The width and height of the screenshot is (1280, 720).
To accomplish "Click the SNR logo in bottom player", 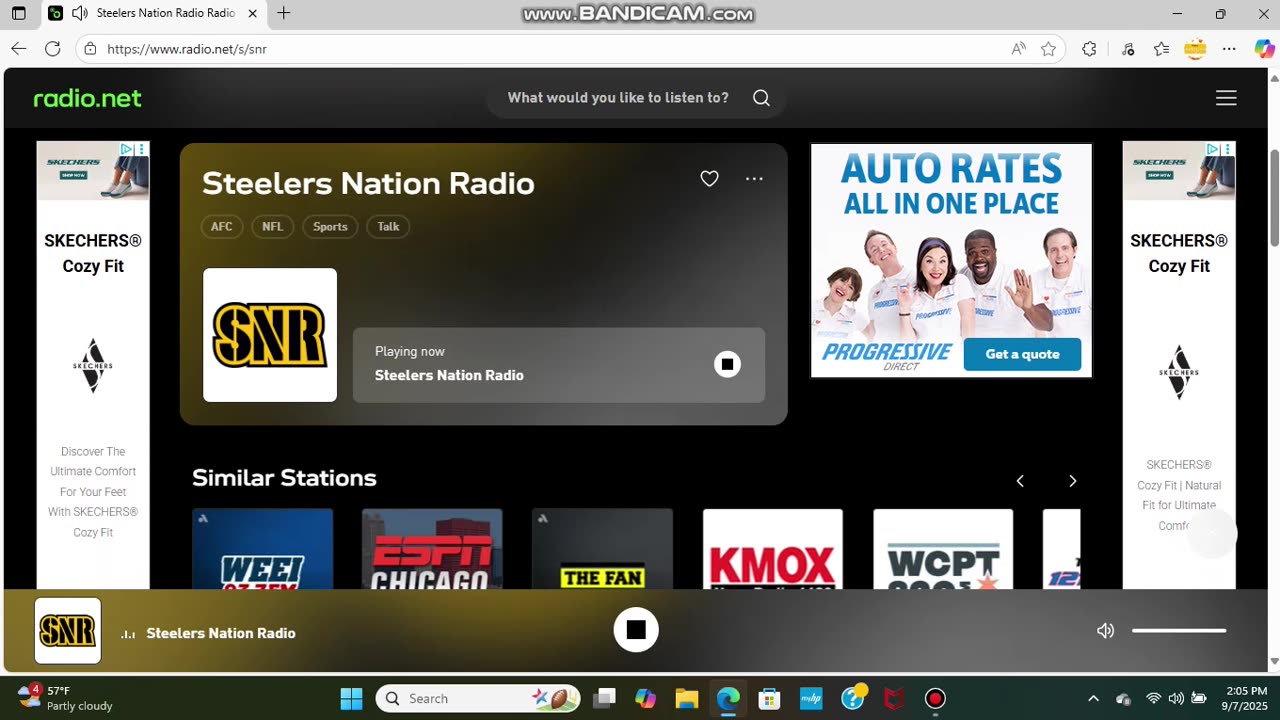I will coord(68,631).
